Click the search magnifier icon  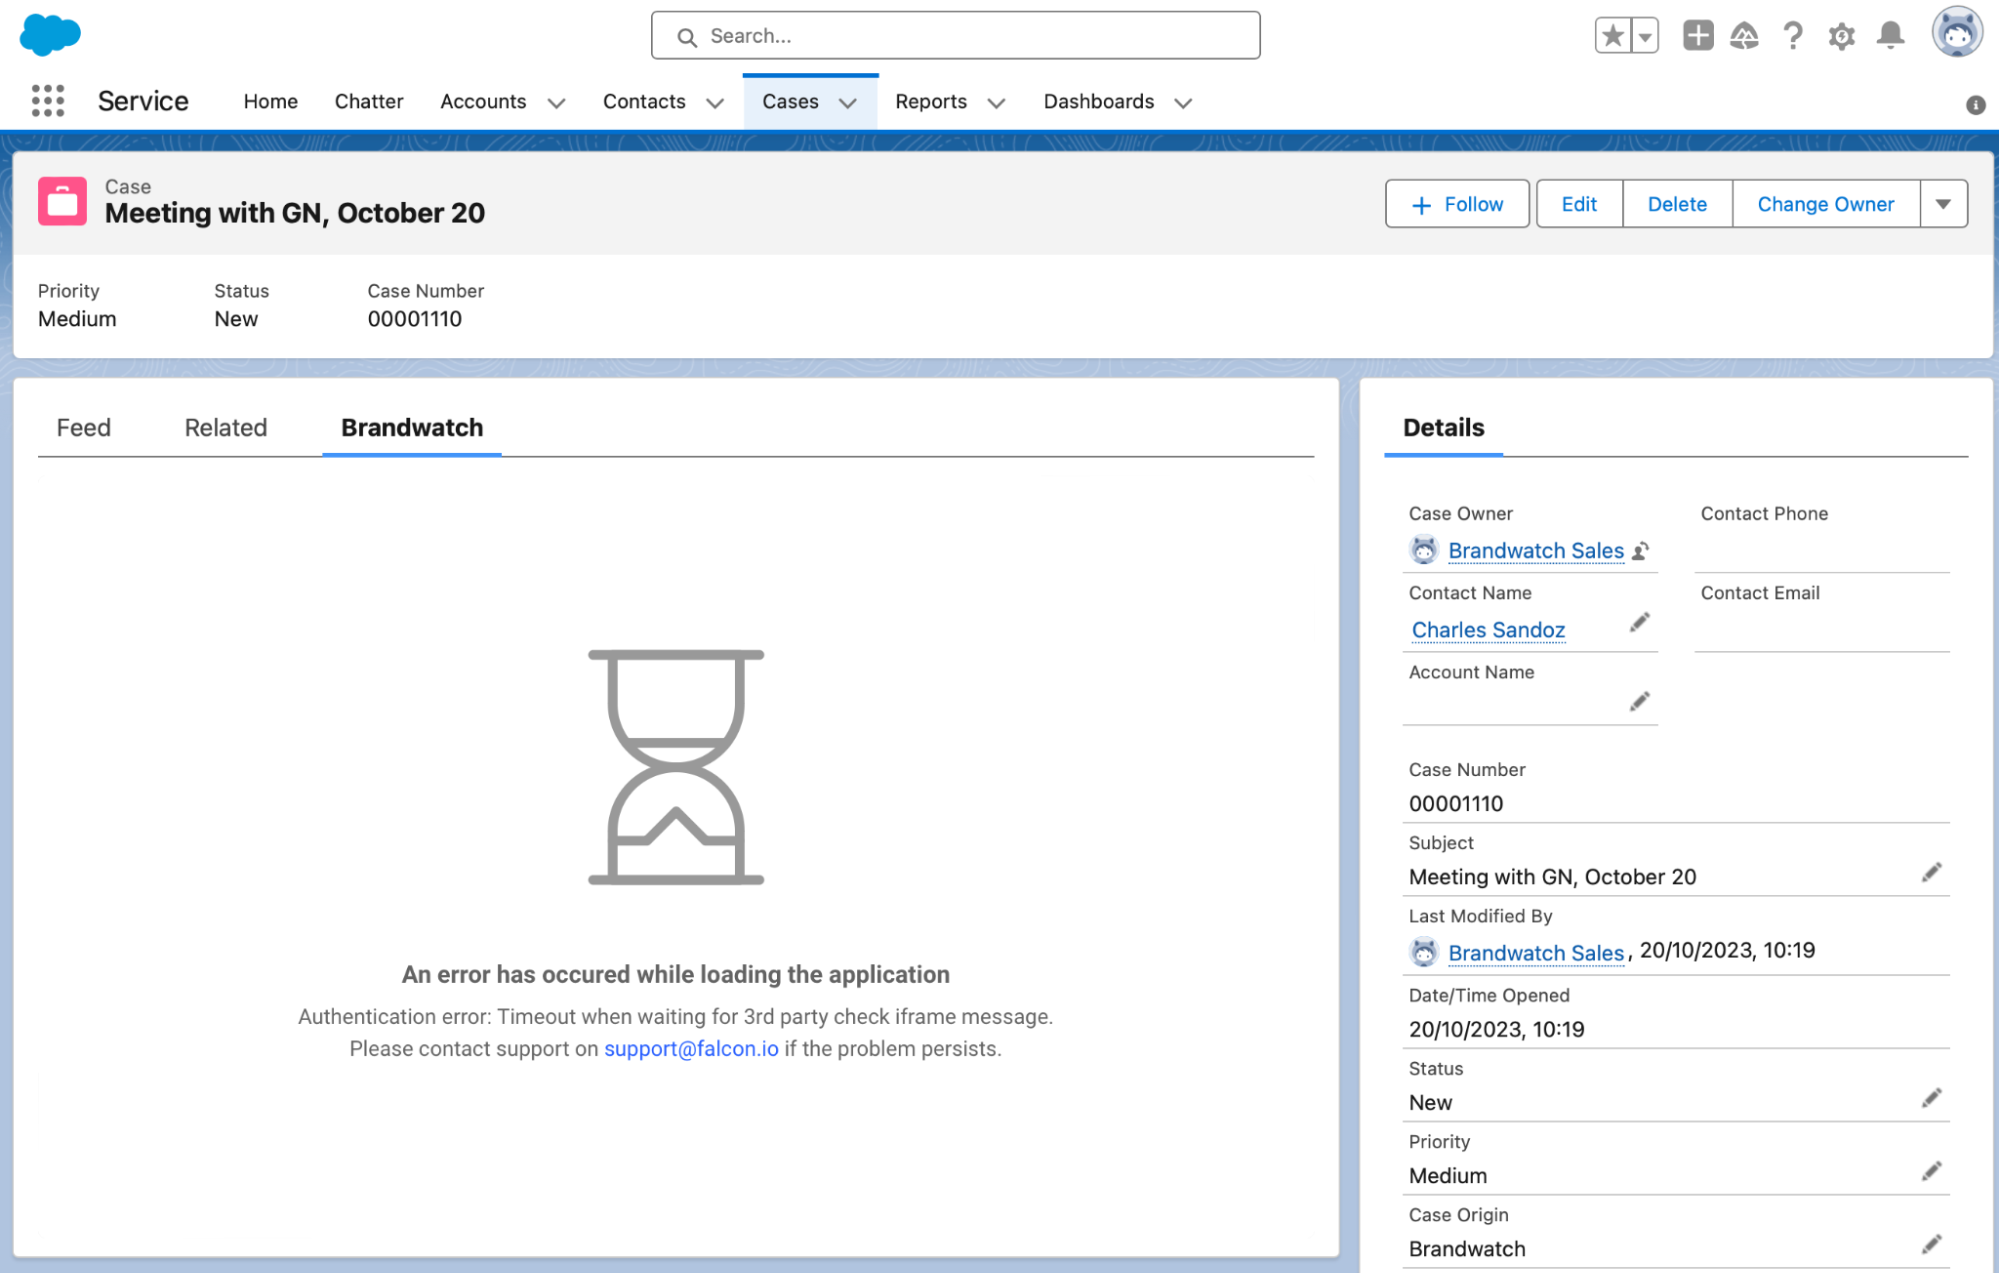(687, 37)
